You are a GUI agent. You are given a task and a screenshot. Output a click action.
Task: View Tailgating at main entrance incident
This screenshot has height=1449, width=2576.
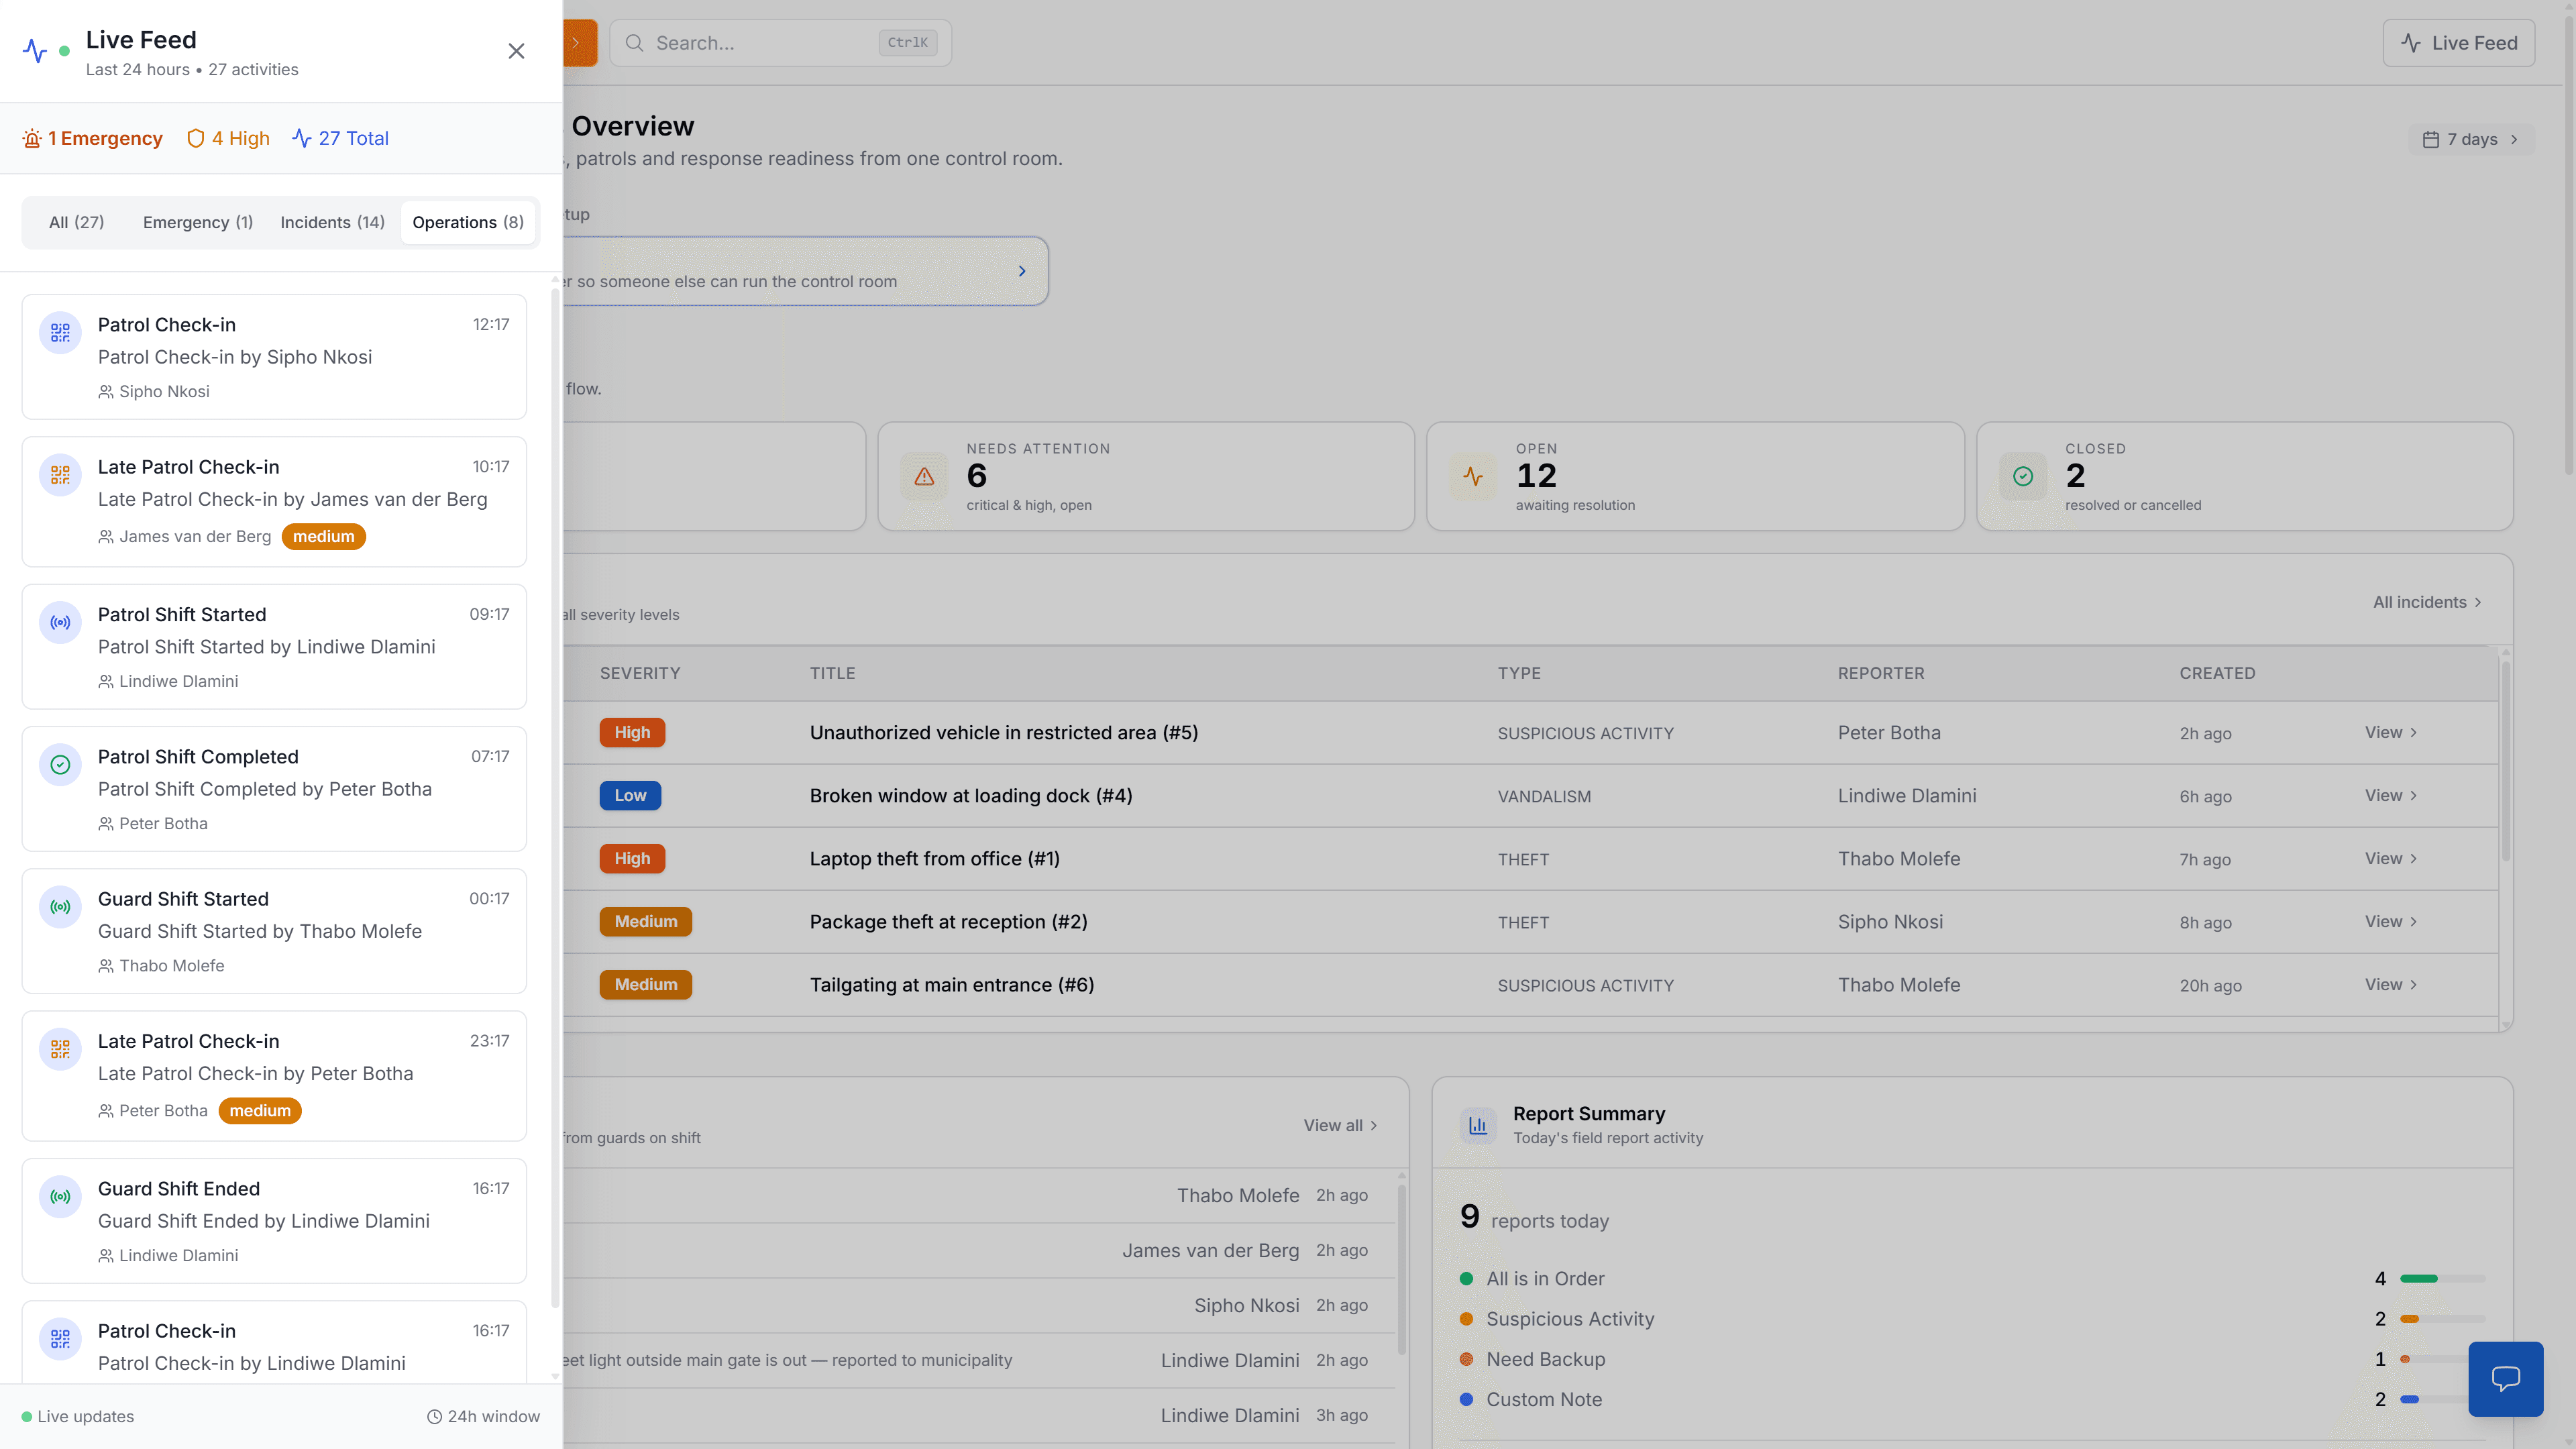pos(2391,985)
